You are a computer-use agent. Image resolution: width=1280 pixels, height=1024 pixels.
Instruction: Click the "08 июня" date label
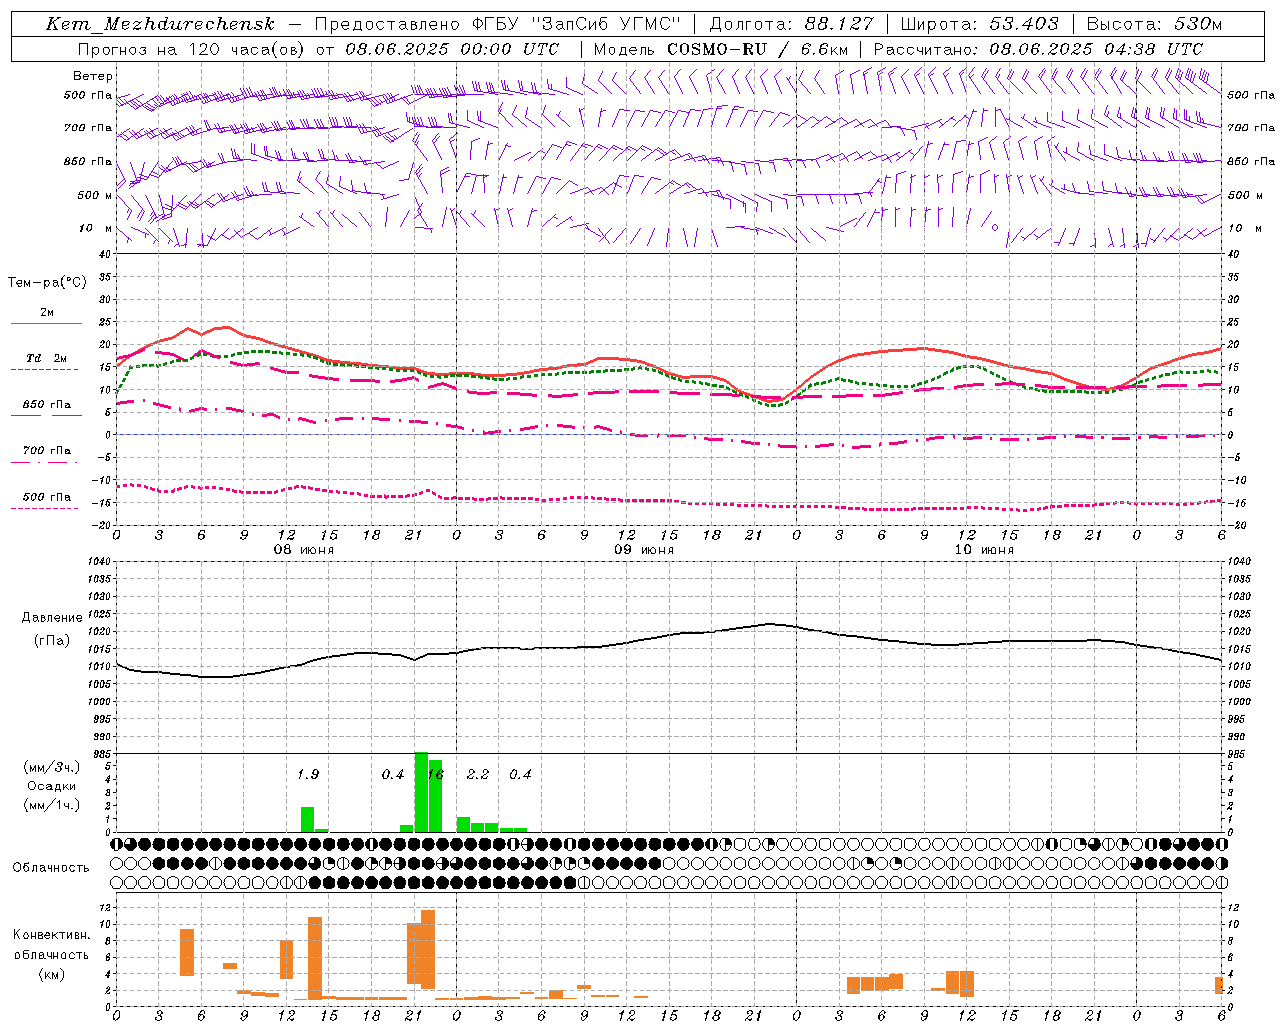[304, 550]
